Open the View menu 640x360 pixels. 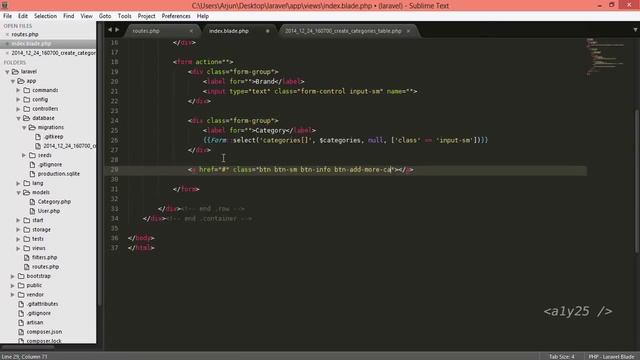point(87,16)
